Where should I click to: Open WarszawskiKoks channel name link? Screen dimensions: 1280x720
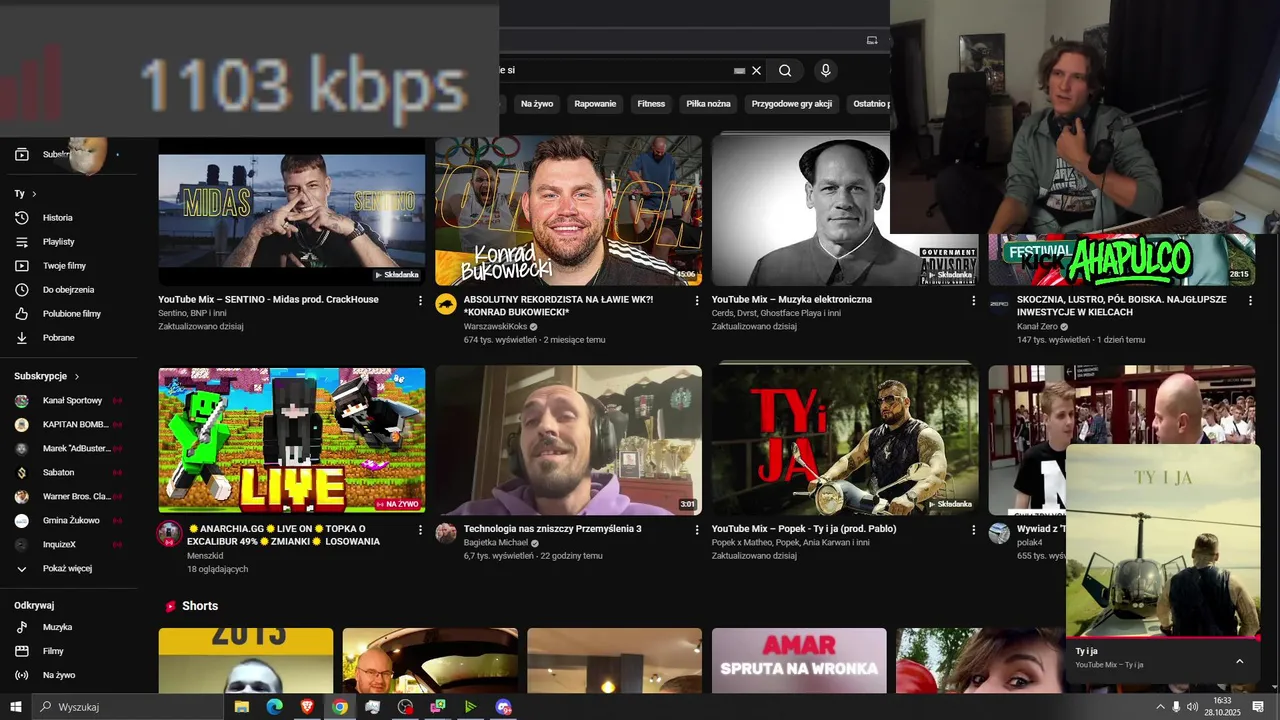click(x=495, y=327)
